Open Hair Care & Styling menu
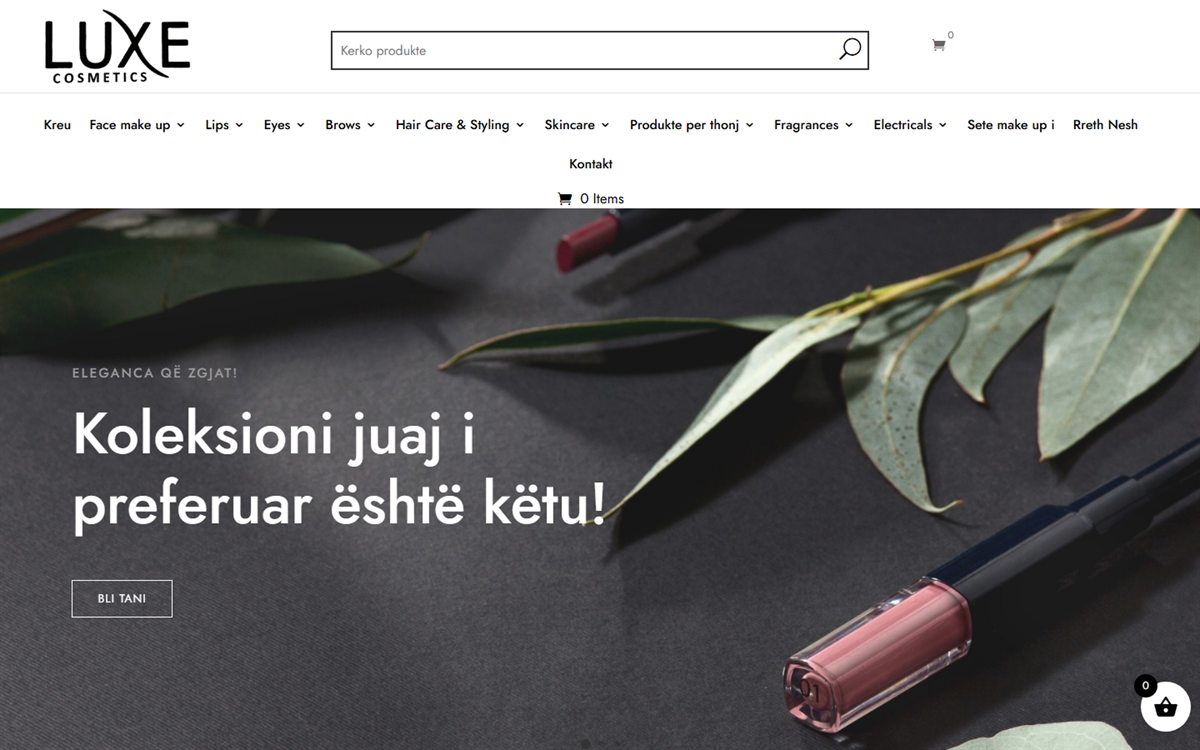 click(452, 125)
